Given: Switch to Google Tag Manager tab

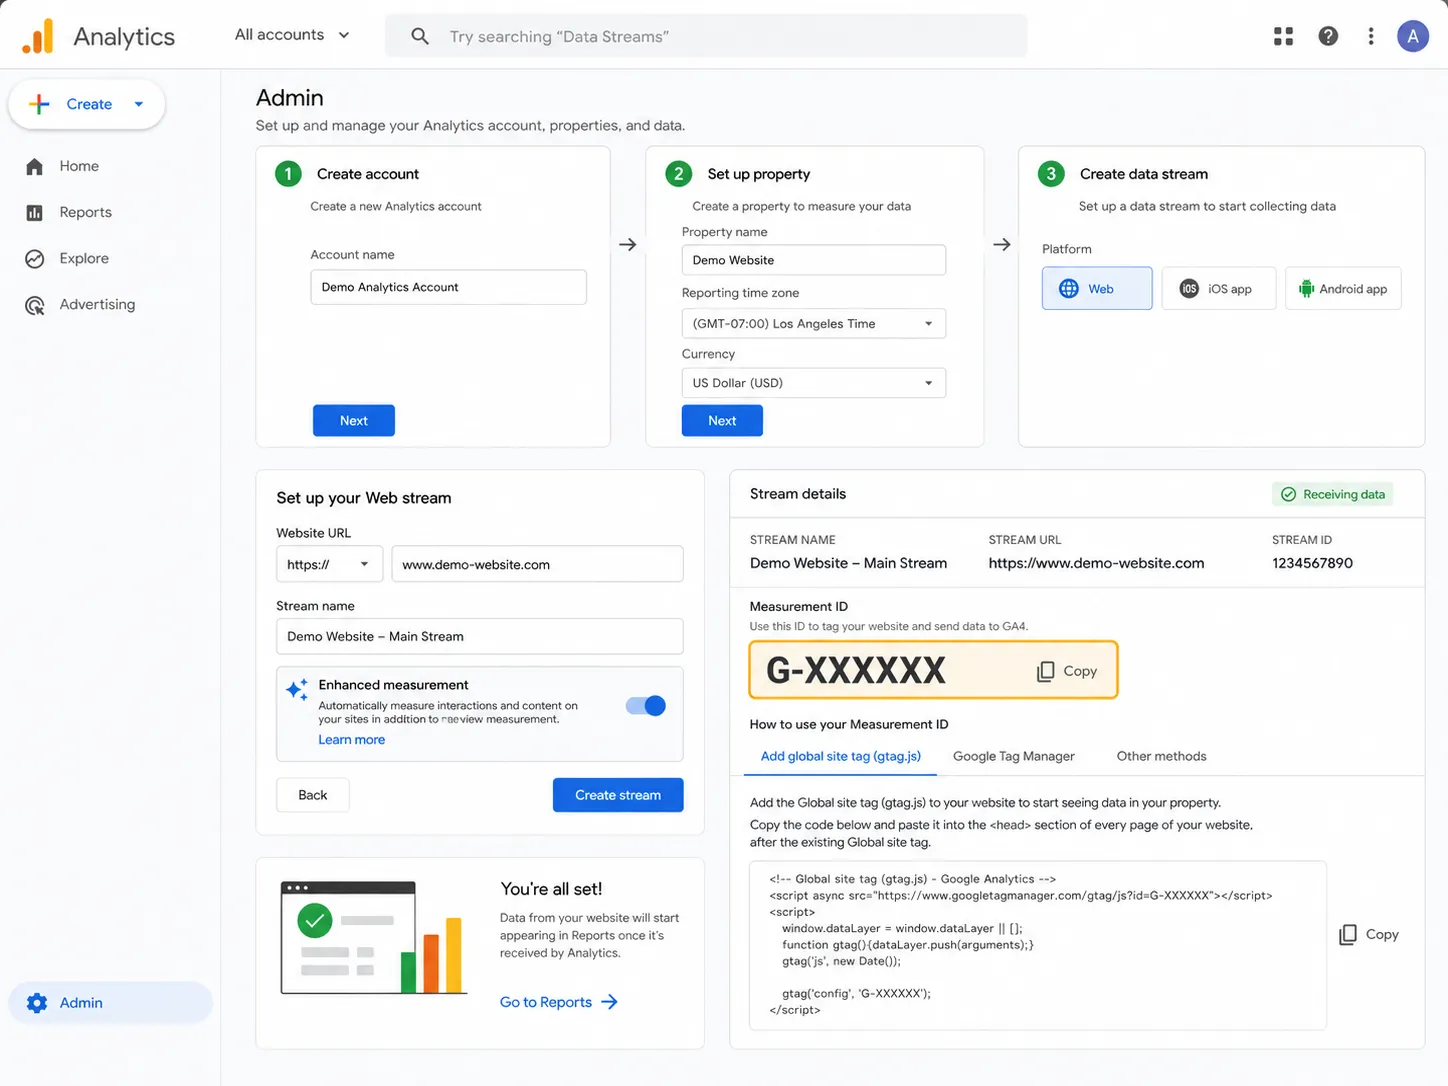Looking at the screenshot, I should tap(1013, 756).
